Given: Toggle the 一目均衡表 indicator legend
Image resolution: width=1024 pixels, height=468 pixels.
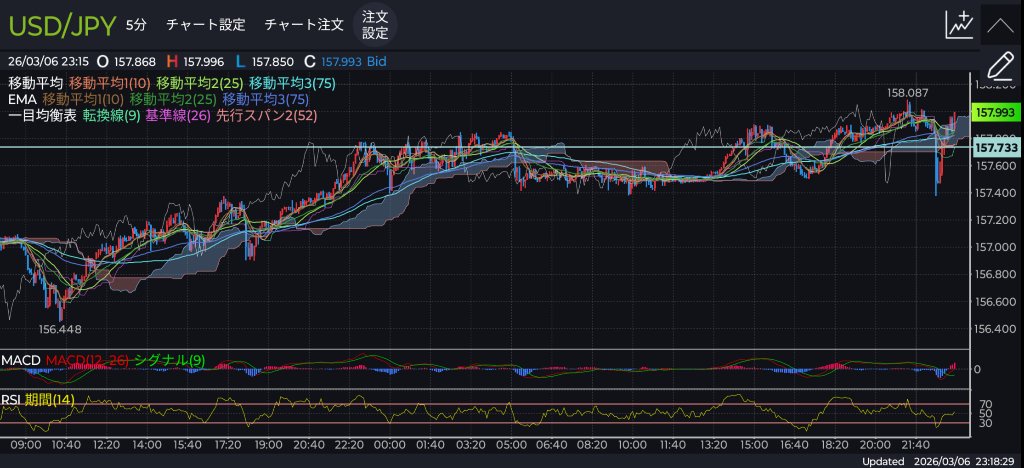Looking at the screenshot, I should coord(42,116).
